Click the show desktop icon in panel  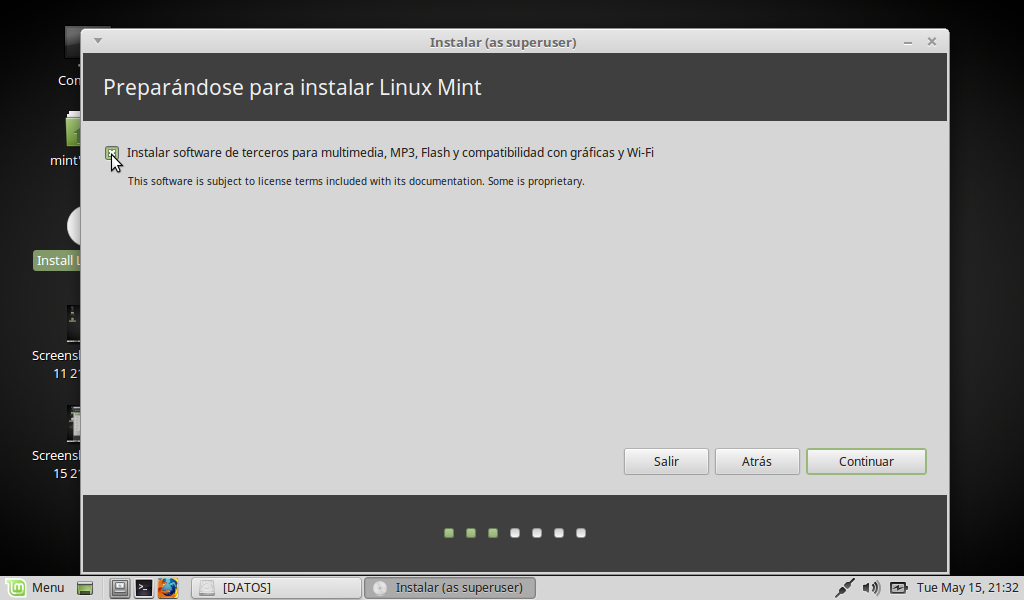85,588
